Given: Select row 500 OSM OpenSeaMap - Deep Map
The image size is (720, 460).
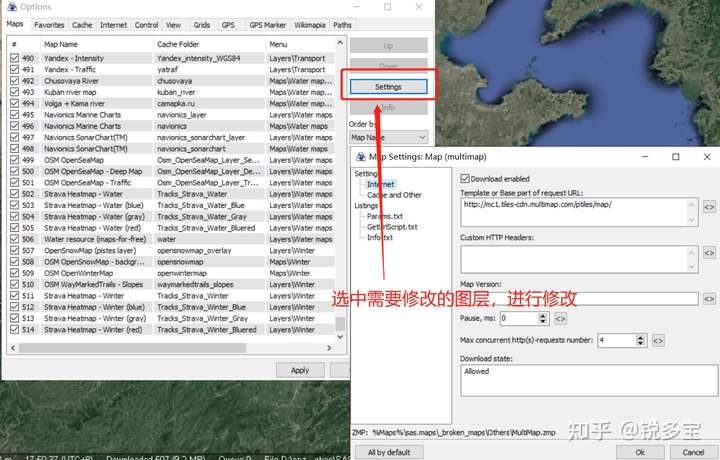Looking at the screenshot, I should [x=172, y=171].
